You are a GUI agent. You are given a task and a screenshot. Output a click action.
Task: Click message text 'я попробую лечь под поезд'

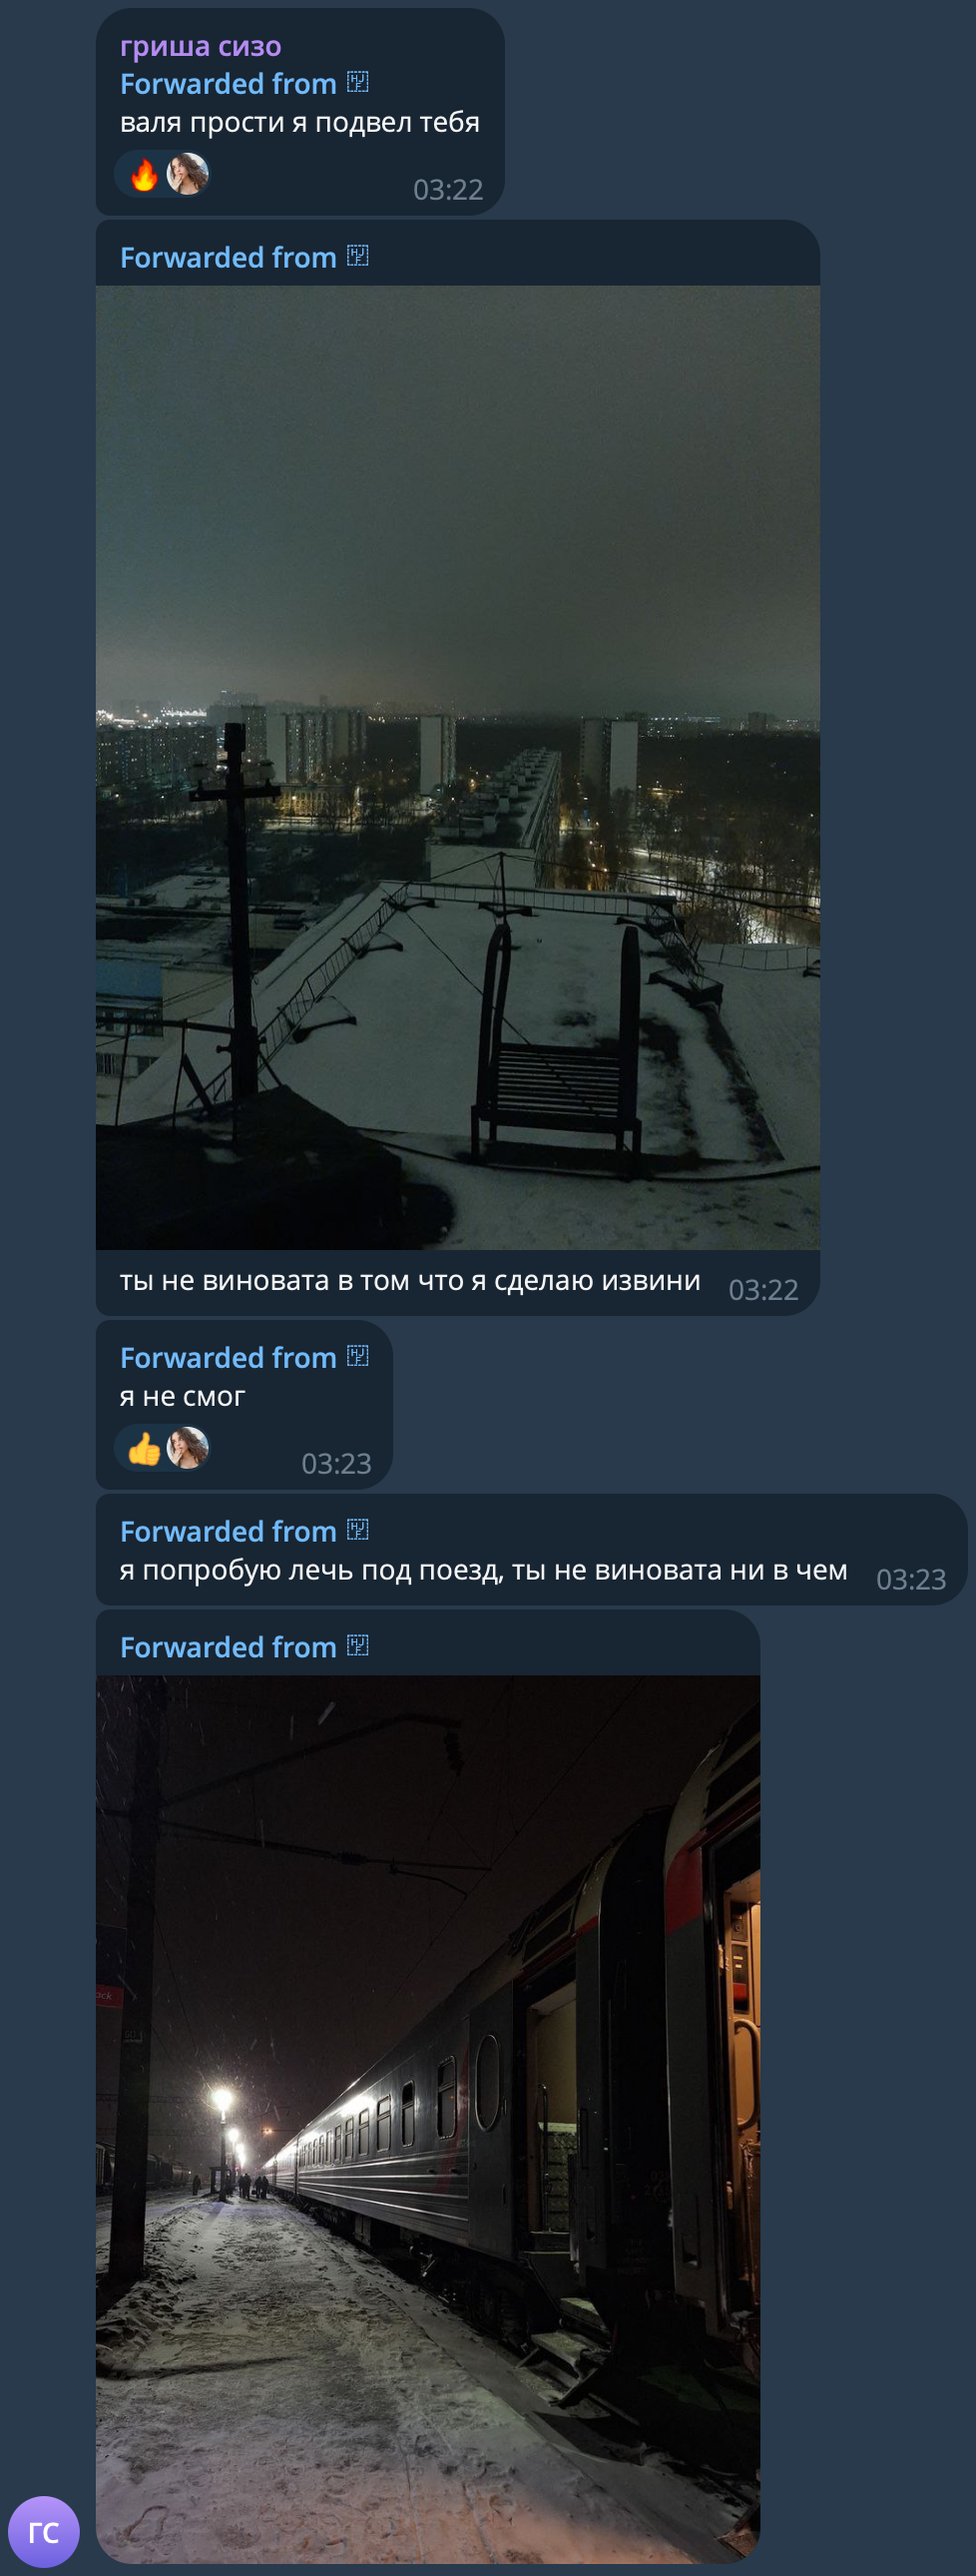[311, 1571]
